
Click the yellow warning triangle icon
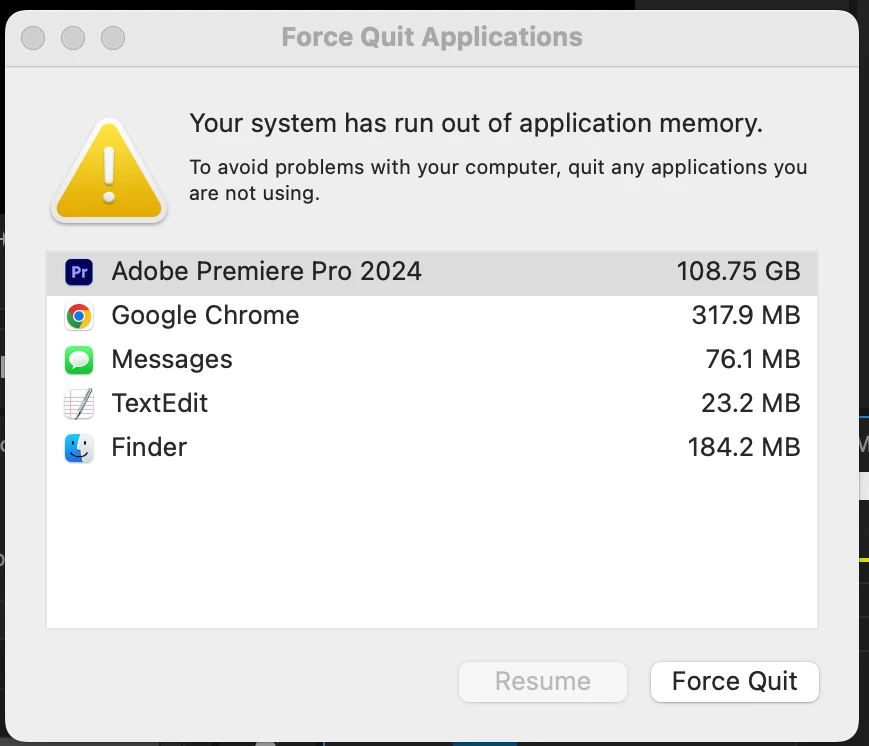(108, 170)
